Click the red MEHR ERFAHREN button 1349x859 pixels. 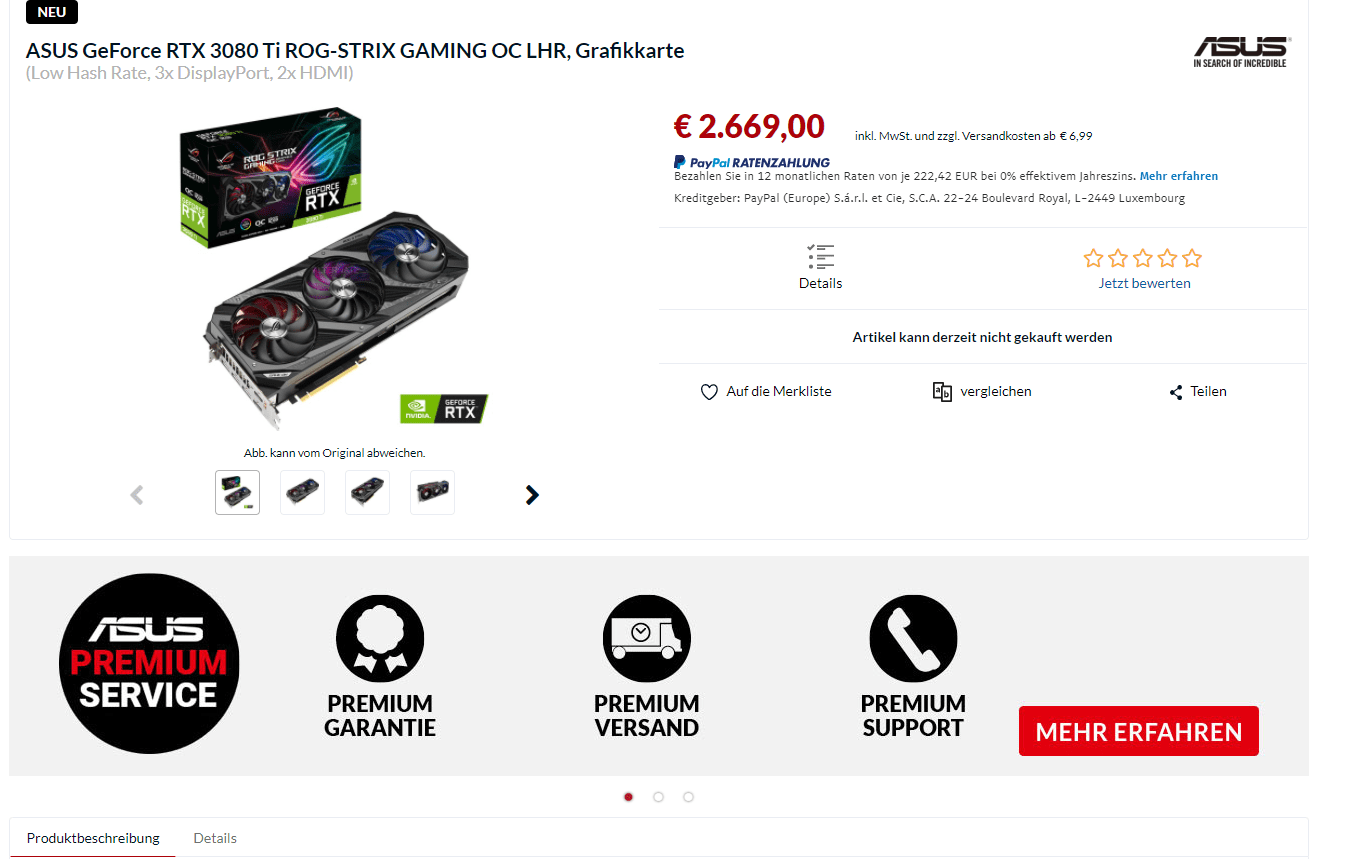tap(1139, 731)
